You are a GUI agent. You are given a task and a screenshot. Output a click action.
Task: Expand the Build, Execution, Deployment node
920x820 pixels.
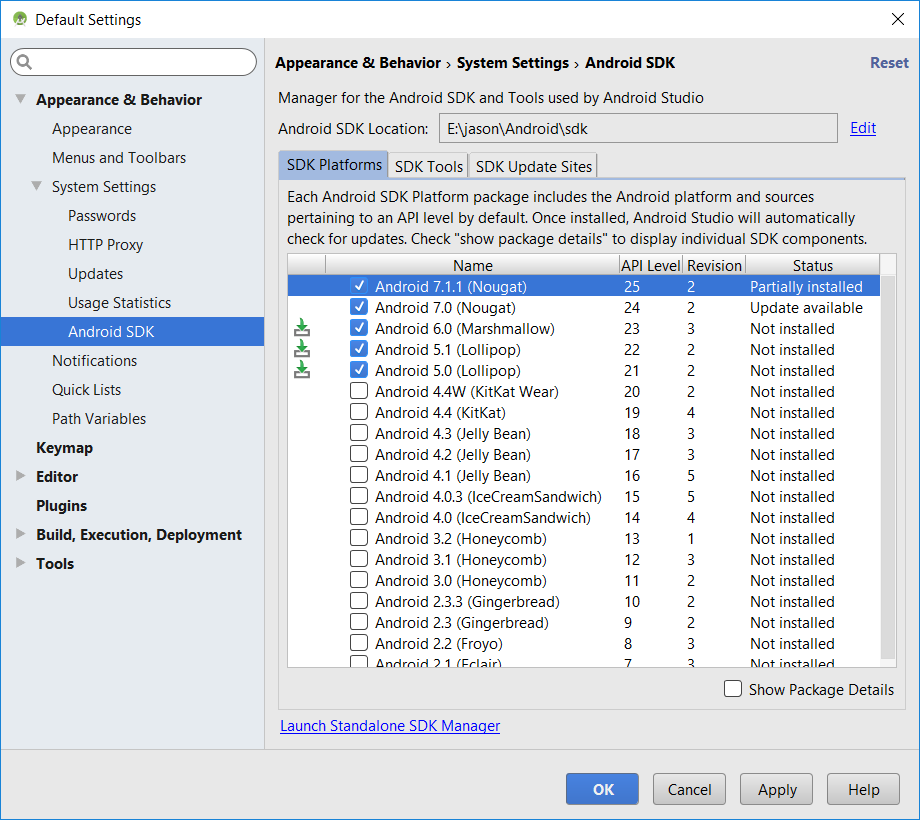pos(21,534)
